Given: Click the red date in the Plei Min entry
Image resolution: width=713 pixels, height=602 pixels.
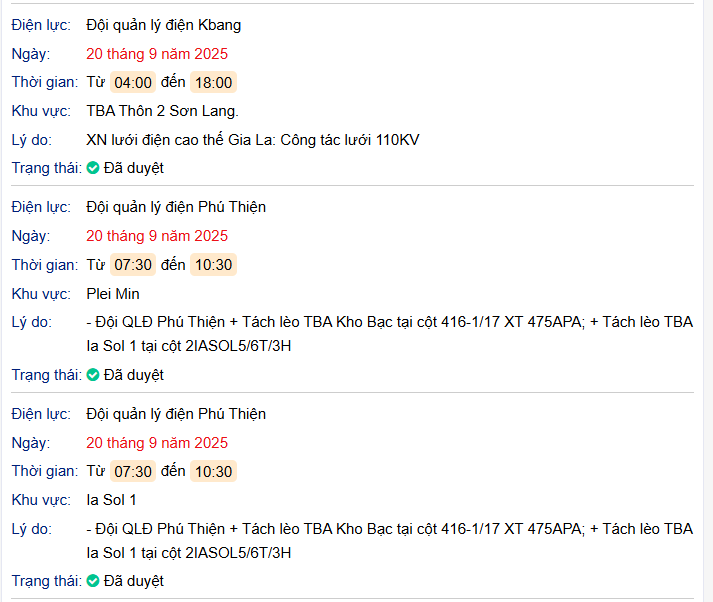Looking at the screenshot, I should click(x=157, y=236).
